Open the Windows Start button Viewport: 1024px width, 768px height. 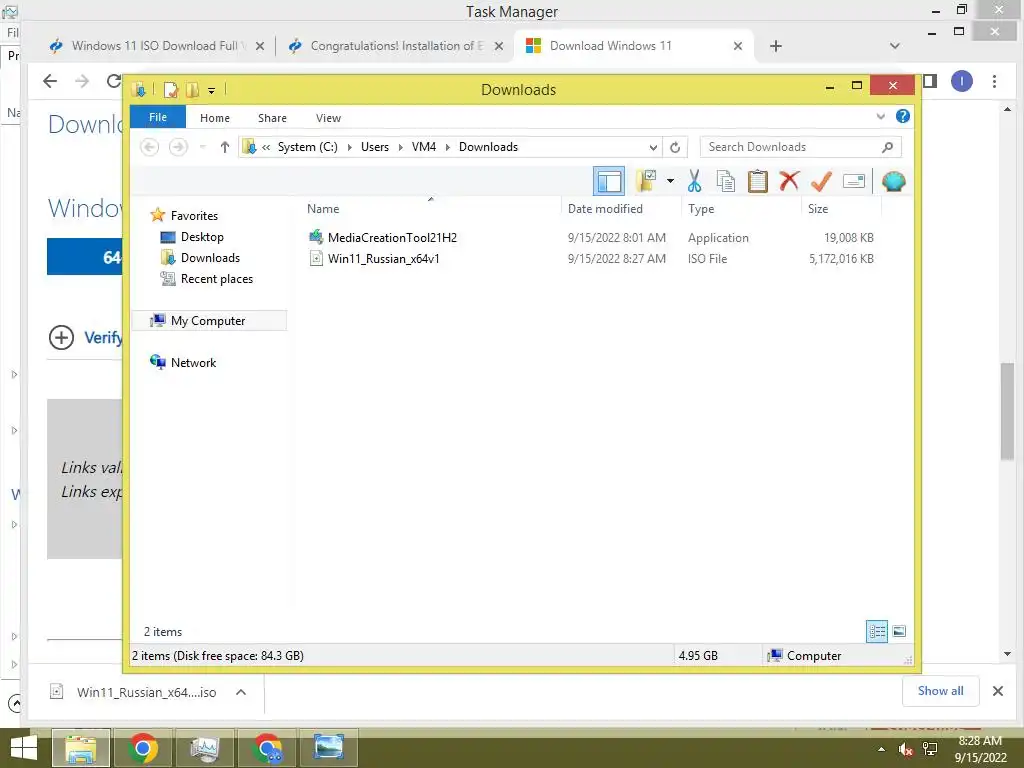coord(24,748)
